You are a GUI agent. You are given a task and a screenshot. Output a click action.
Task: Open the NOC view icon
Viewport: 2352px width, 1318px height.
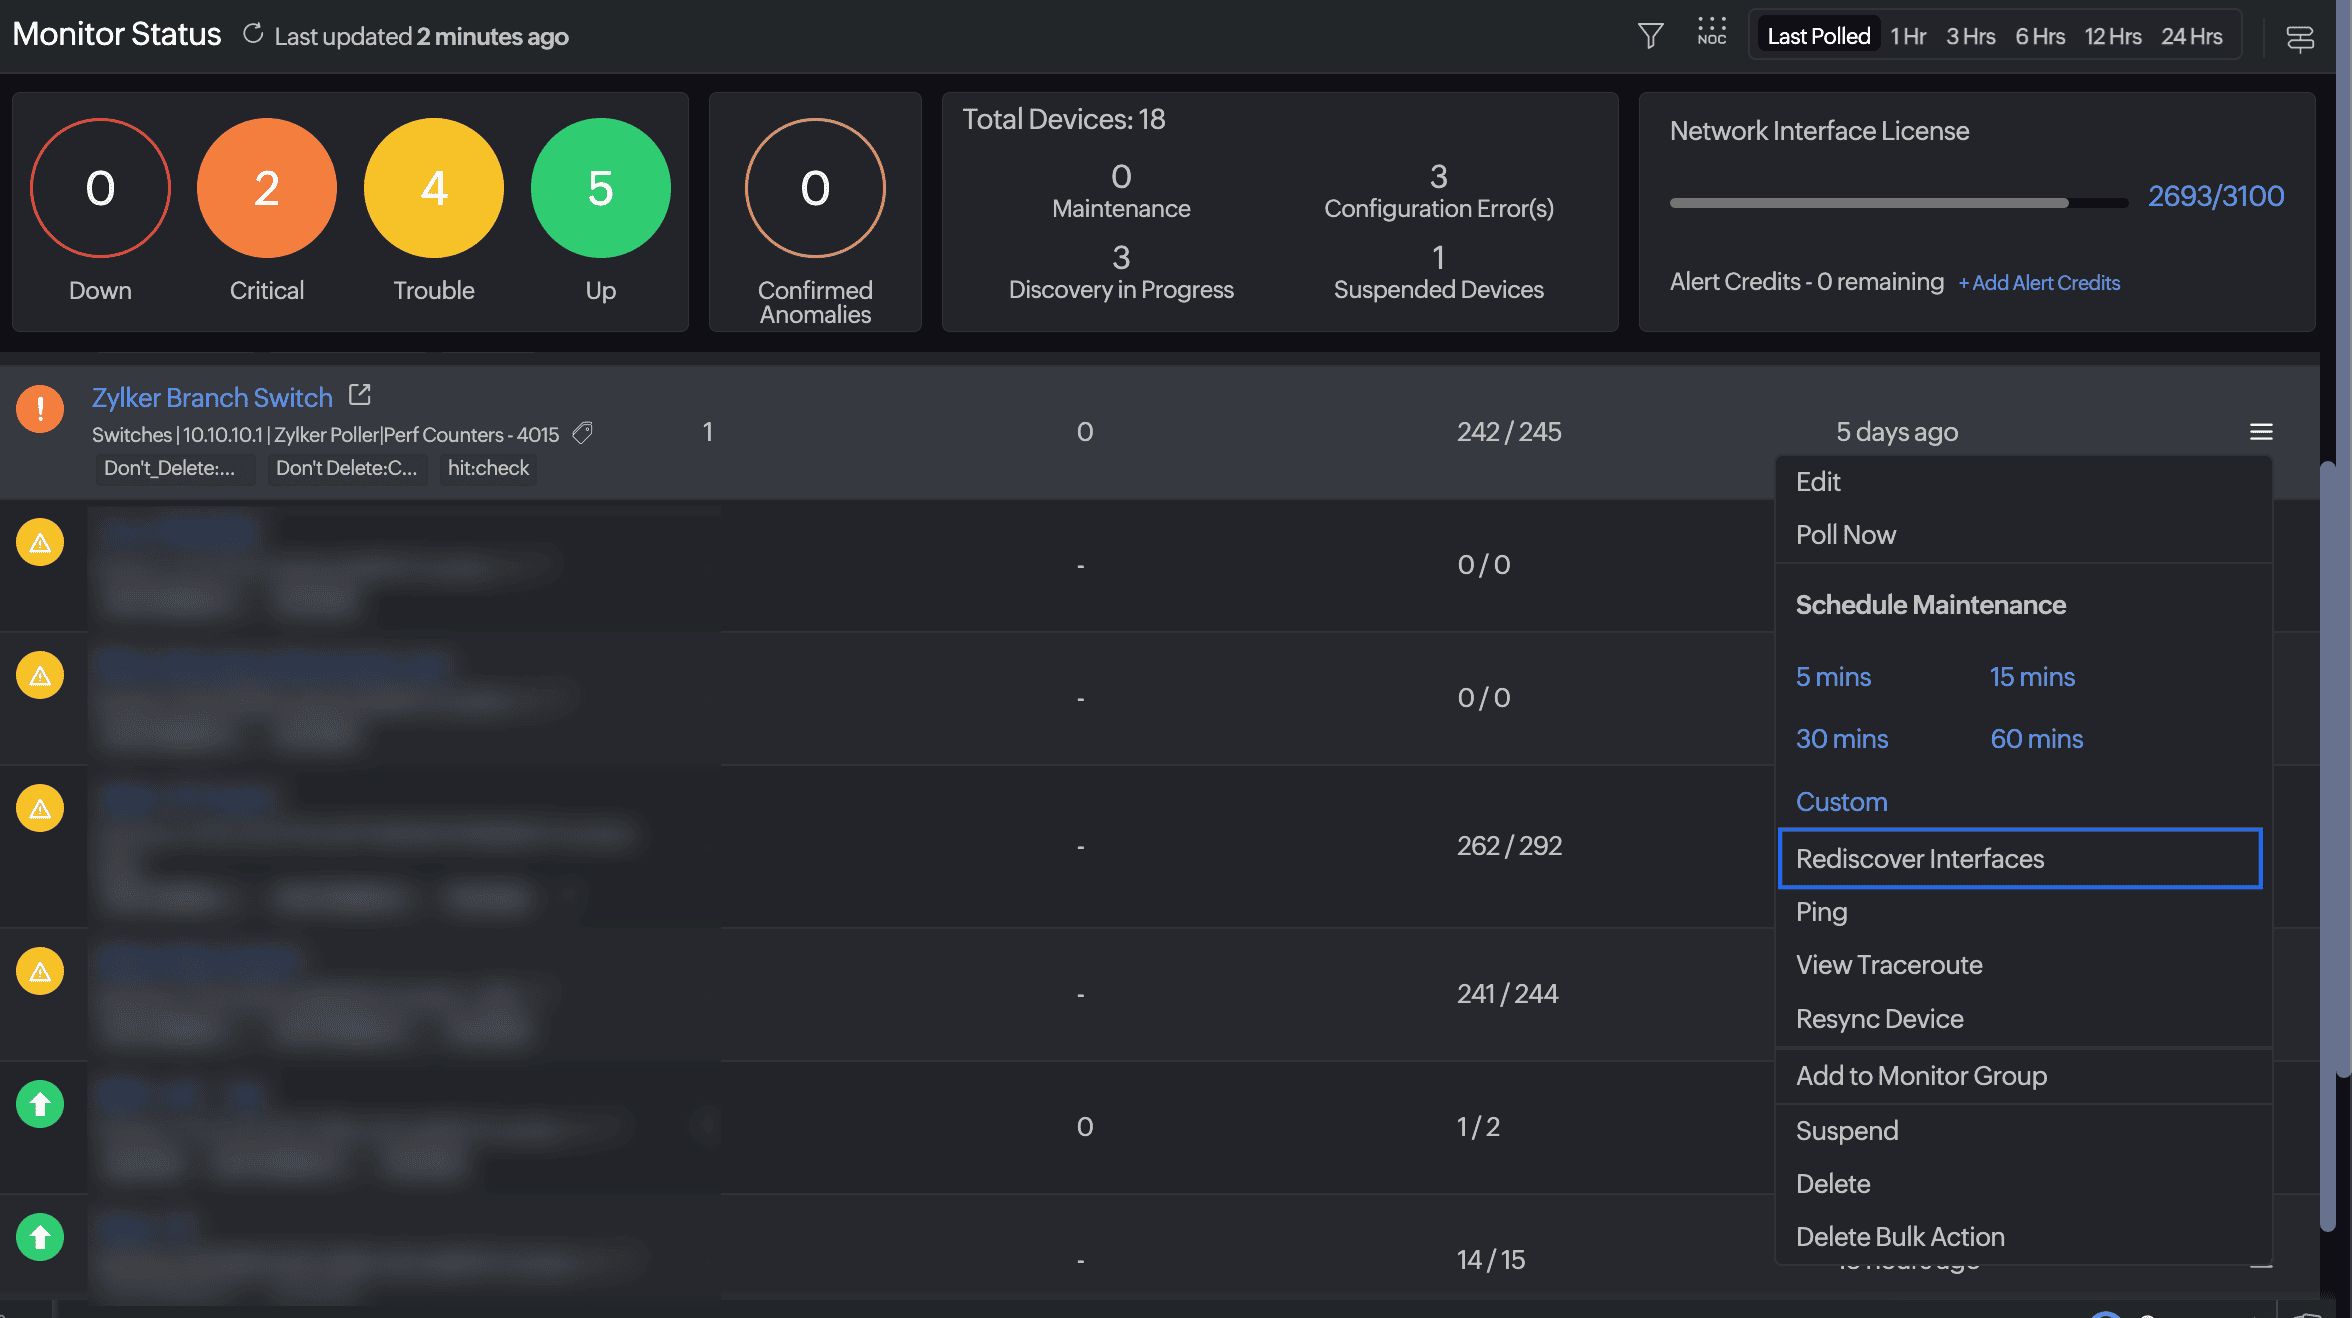coord(1711,32)
